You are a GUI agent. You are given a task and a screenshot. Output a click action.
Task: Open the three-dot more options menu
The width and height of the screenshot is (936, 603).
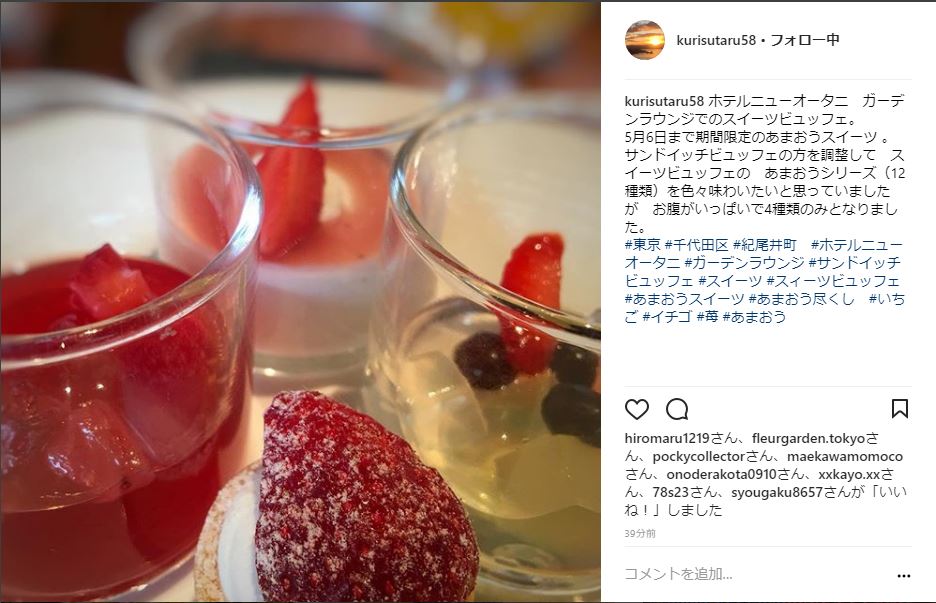pyautogui.click(x=904, y=576)
